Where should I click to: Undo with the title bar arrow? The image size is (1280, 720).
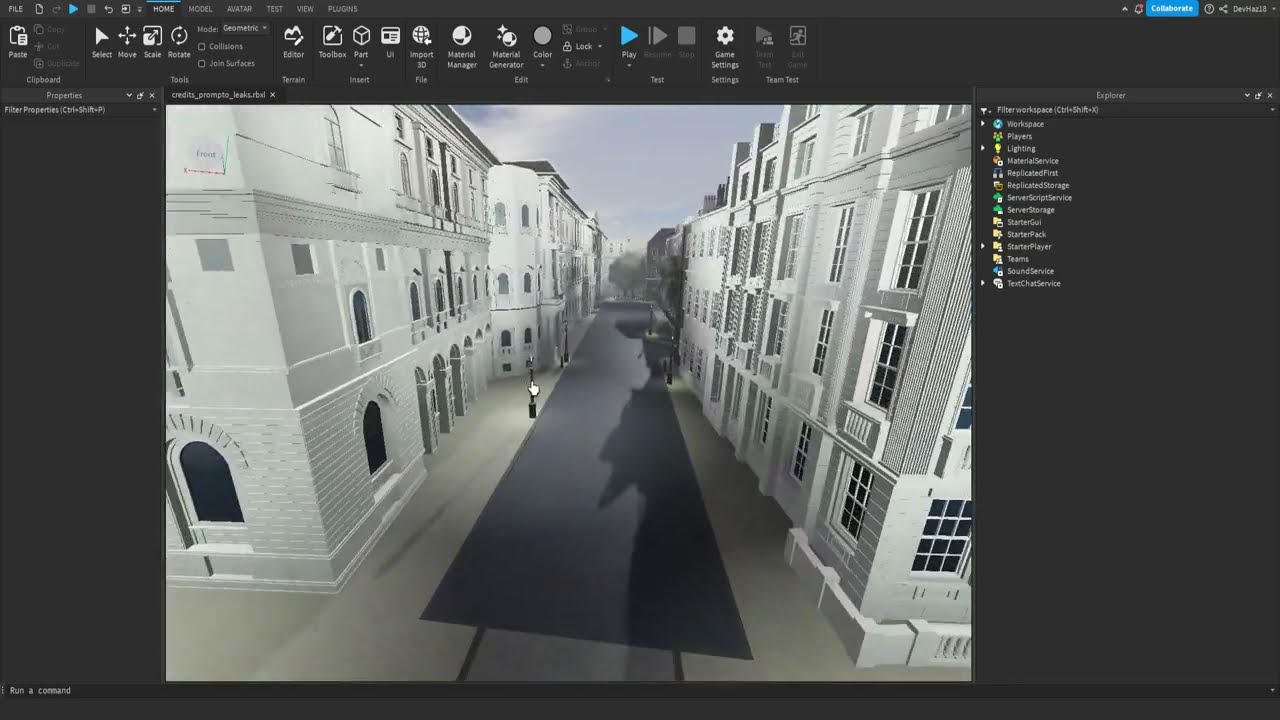pyautogui.click(x=108, y=9)
